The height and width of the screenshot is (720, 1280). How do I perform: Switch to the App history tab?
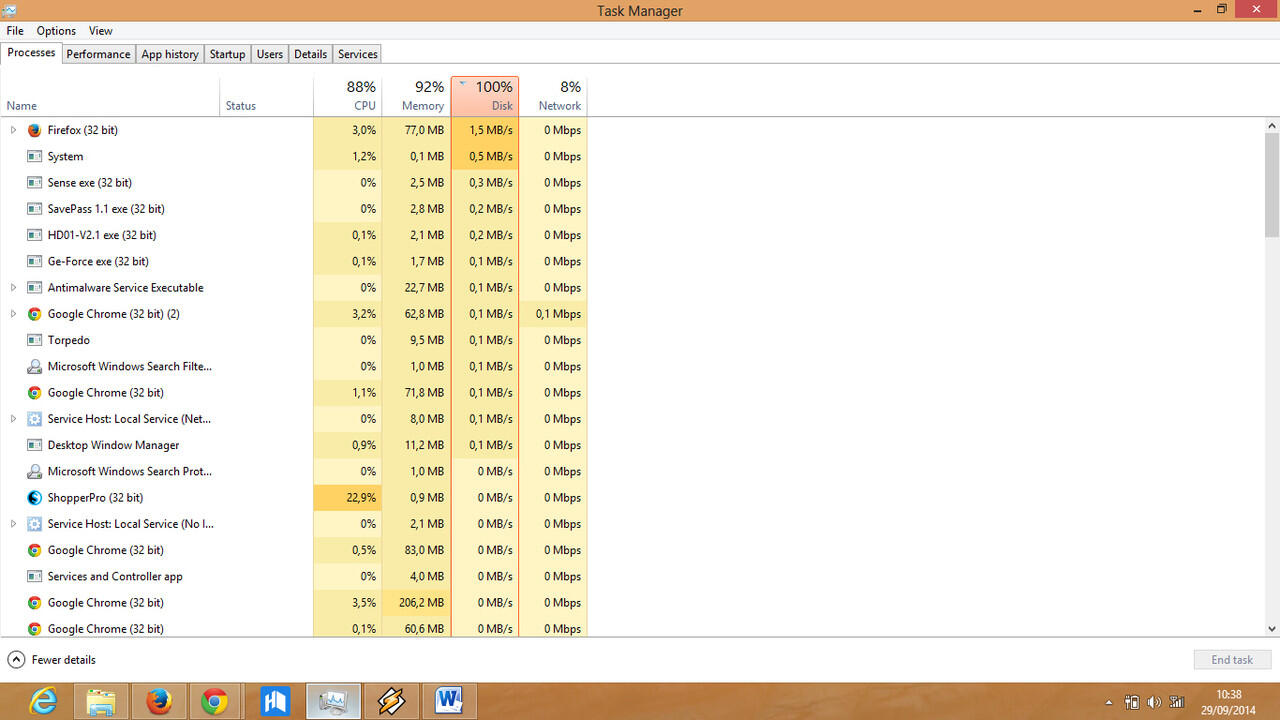tap(170, 54)
